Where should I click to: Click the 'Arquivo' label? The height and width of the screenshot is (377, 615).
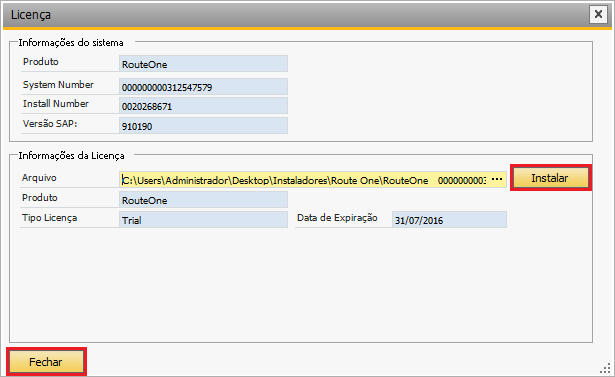[39, 178]
